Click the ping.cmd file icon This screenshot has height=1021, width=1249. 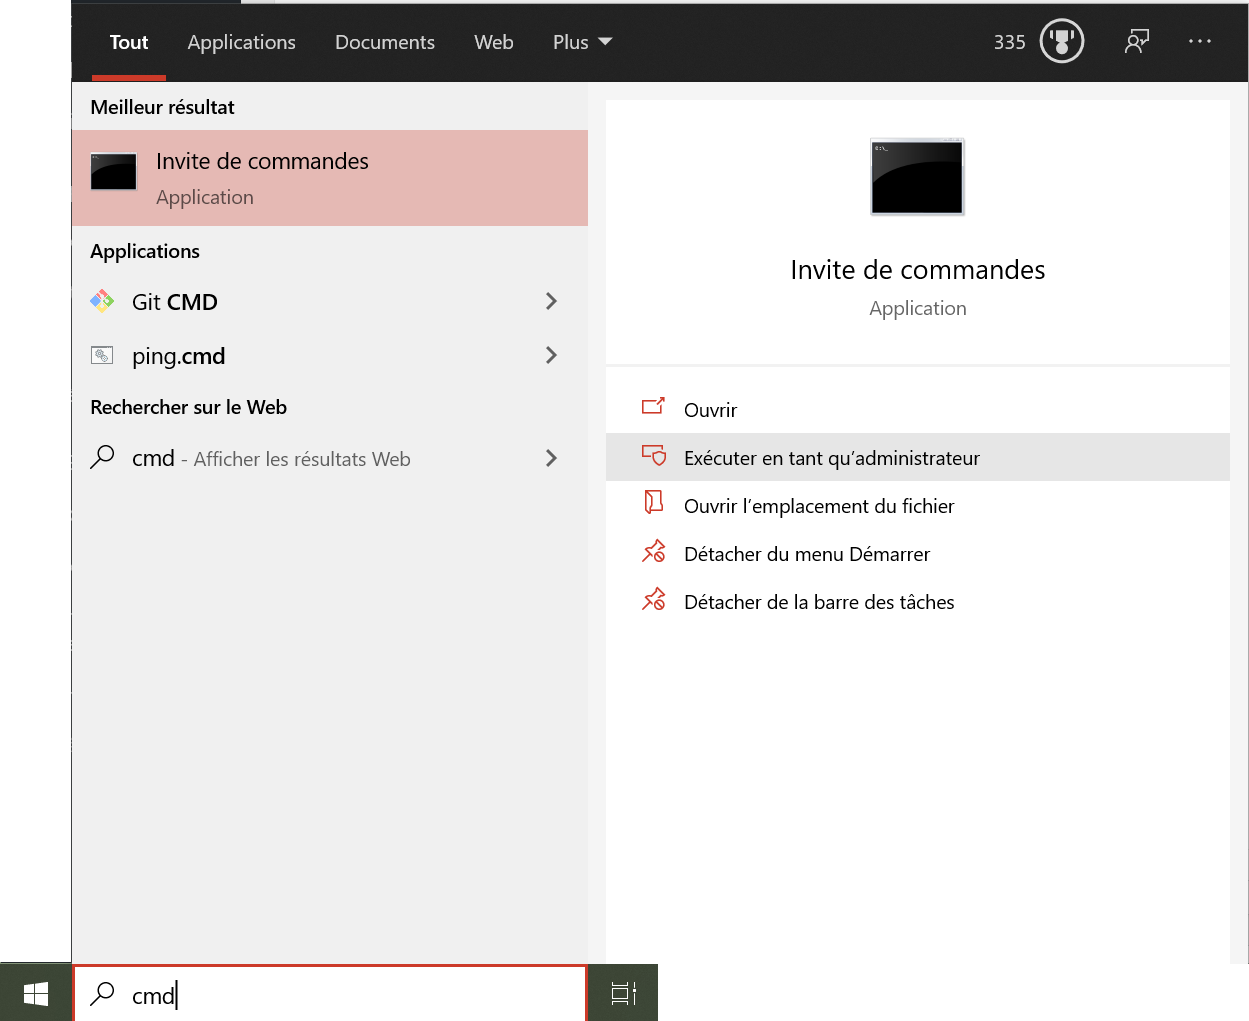(x=102, y=355)
